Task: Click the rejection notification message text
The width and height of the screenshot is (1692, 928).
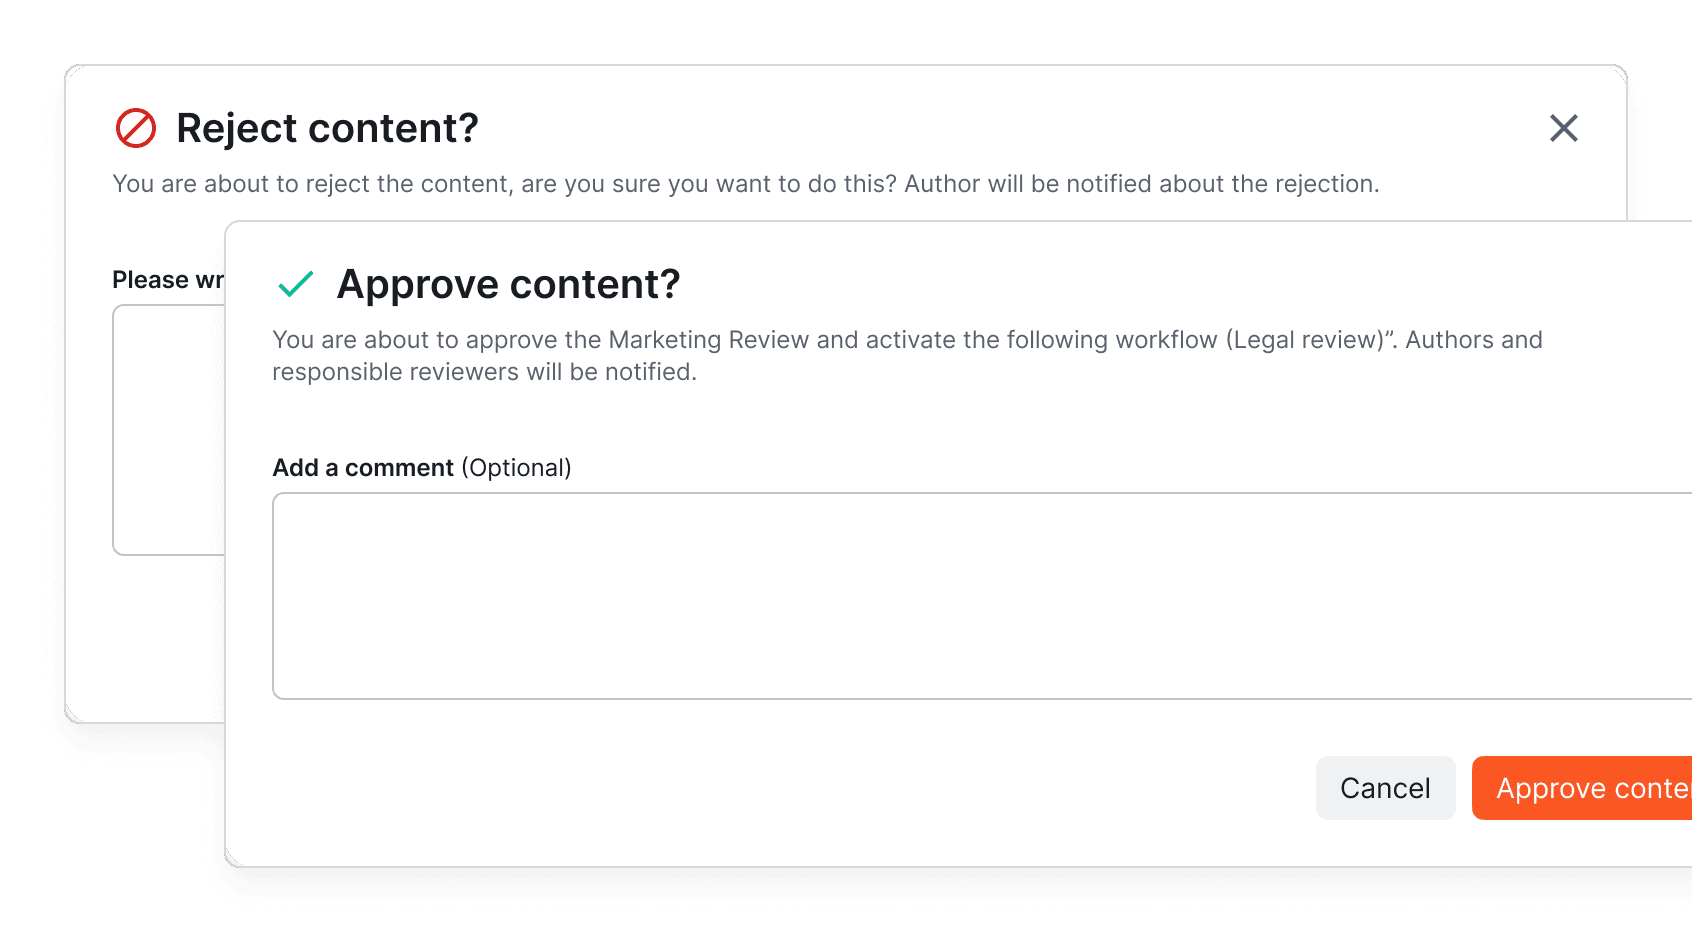Action: click(745, 184)
